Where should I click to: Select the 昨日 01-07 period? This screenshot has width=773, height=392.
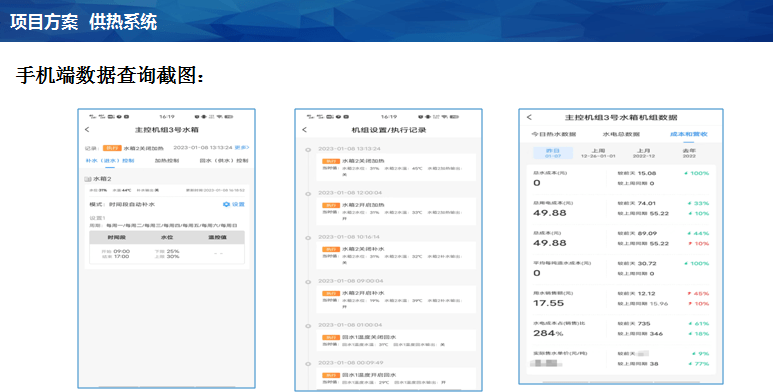click(x=553, y=153)
